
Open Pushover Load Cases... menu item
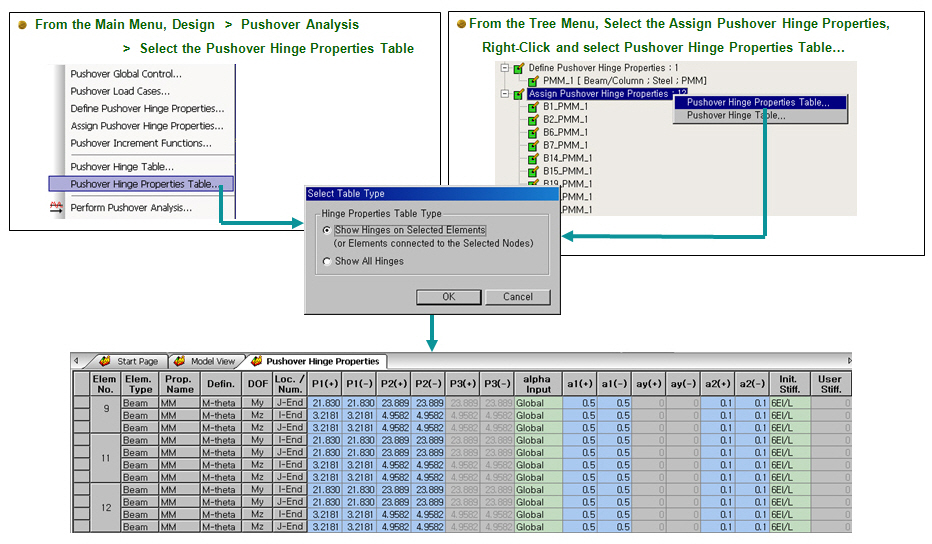(120, 91)
